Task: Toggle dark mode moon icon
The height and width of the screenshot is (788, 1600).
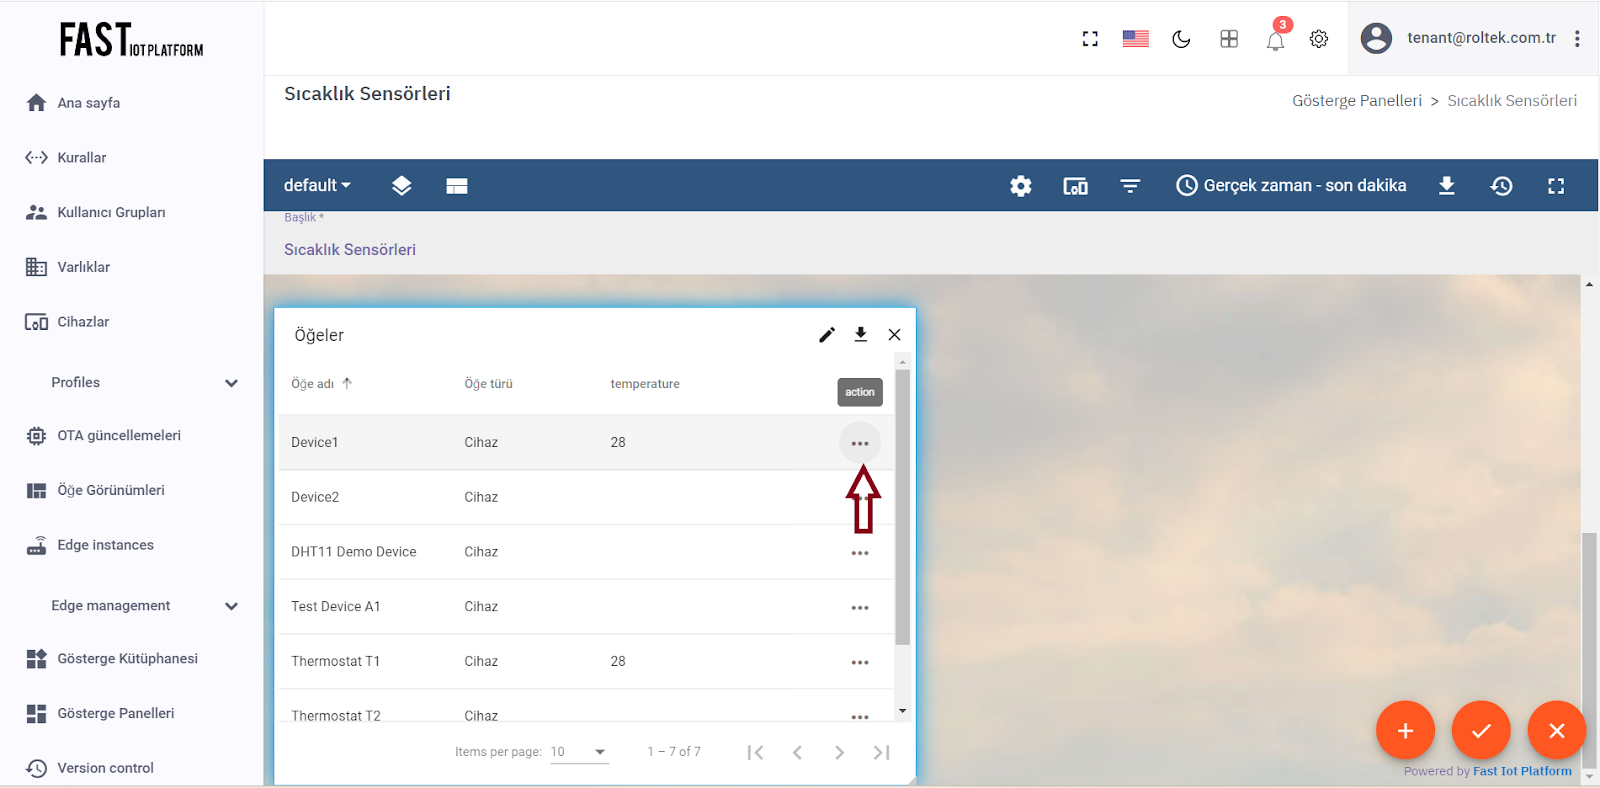Action: (x=1181, y=39)
